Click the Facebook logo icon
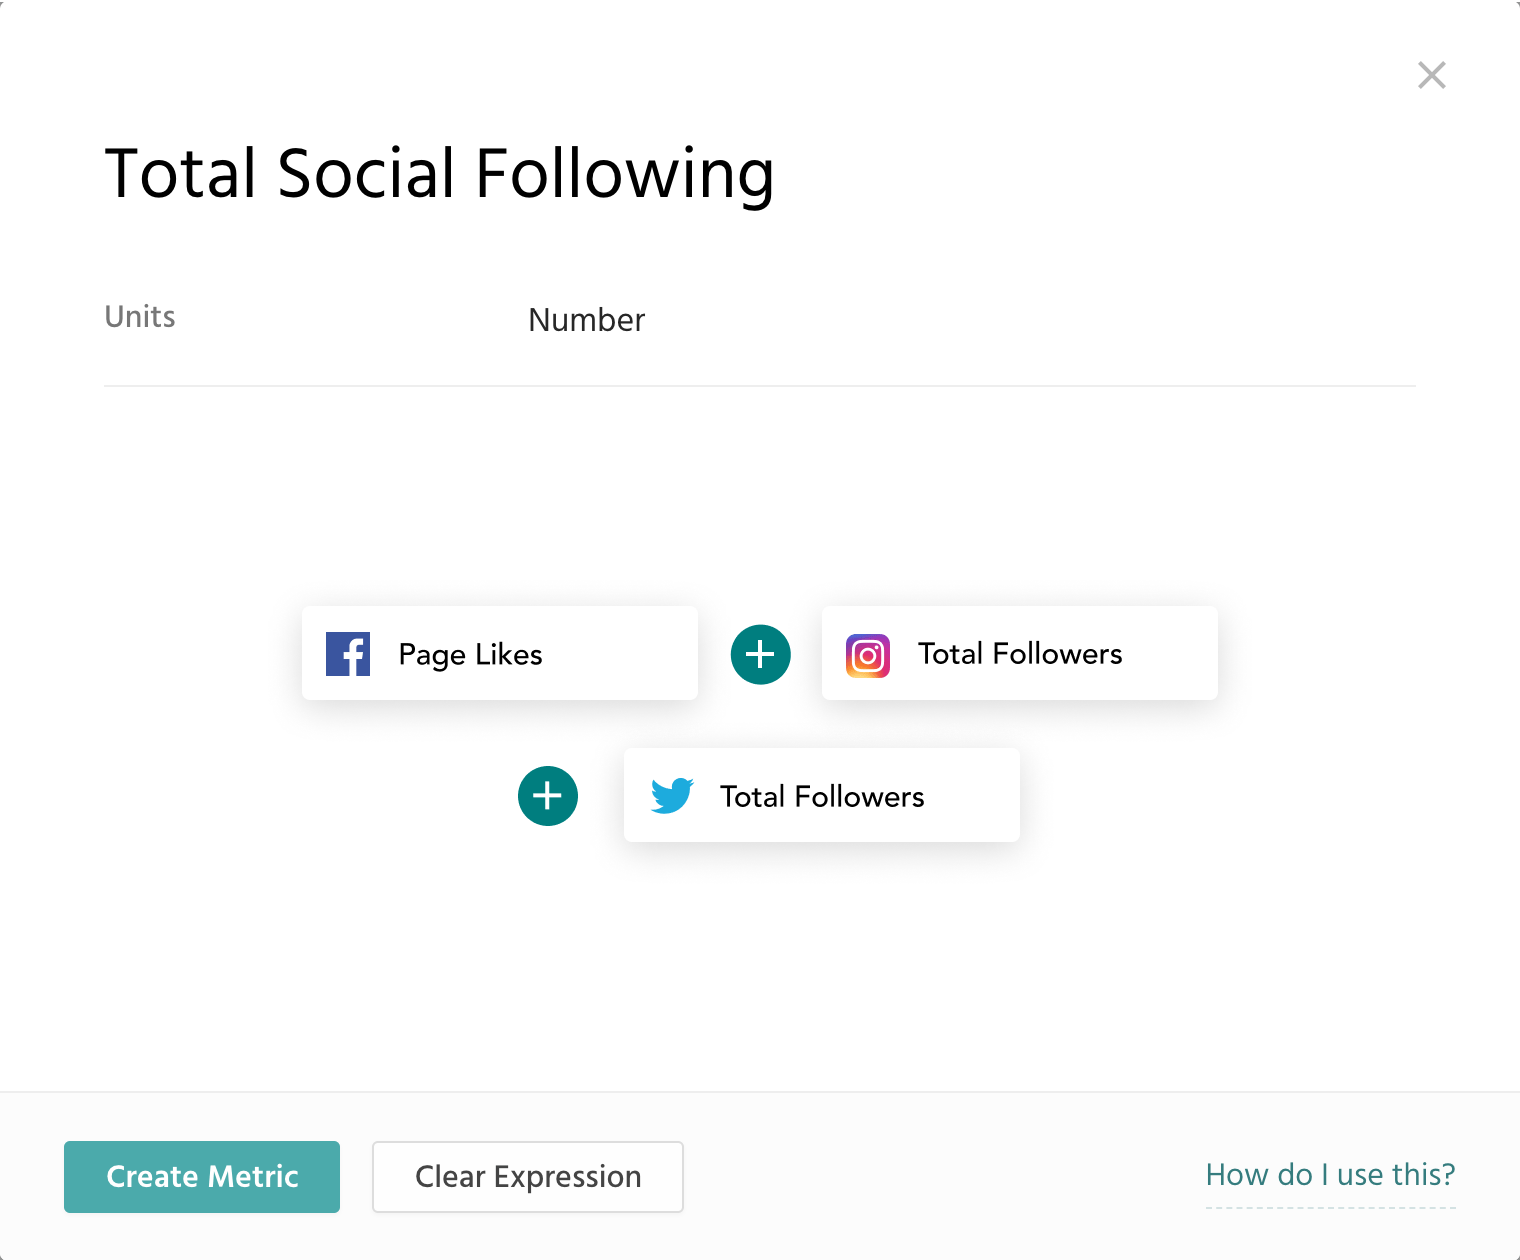This screenshot has height=1260, width=1520. pyautogui.click(x=348, y=654)
